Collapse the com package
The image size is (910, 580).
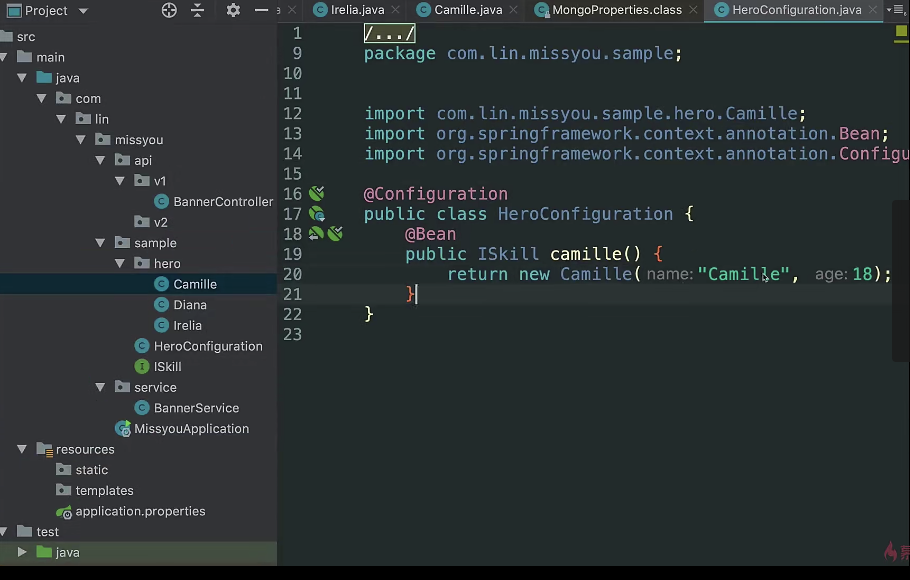click(x=42, y=99)
